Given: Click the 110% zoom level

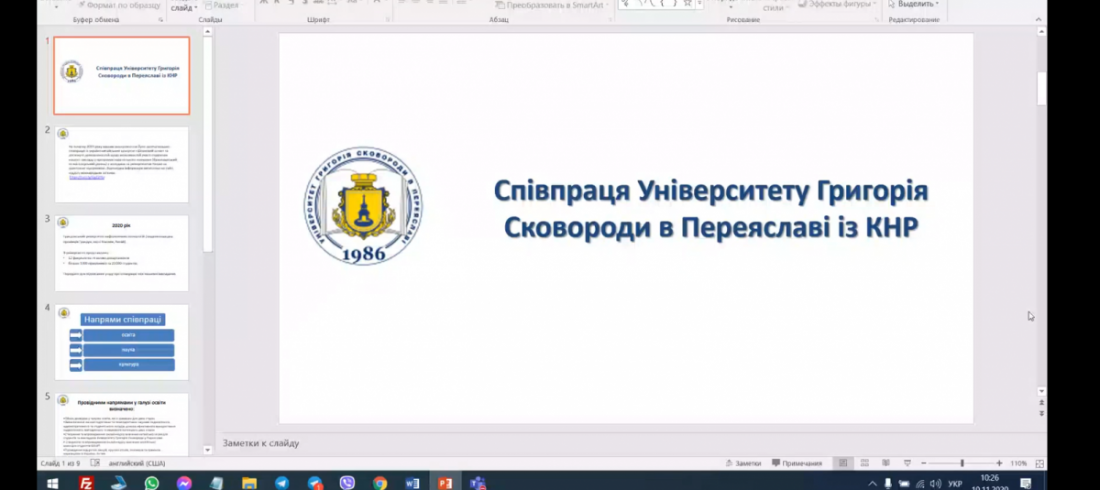Looking at the screenshot, I should (x=1019, y=463).
